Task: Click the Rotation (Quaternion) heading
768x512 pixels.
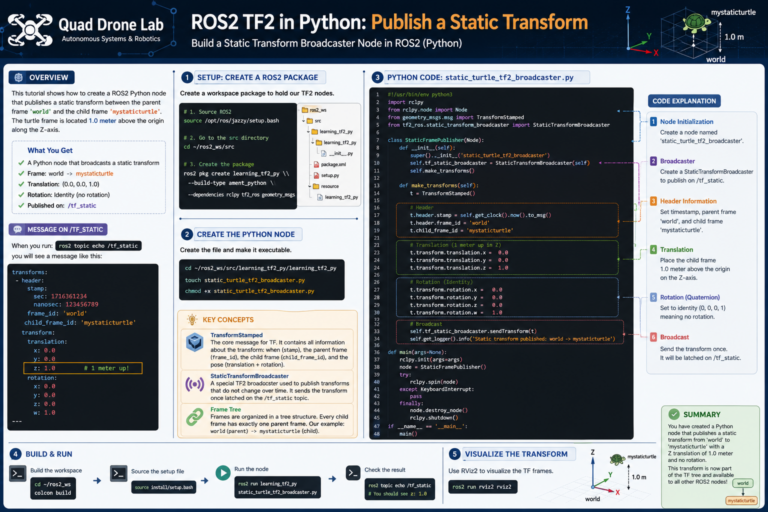Action: coord(690,297)
